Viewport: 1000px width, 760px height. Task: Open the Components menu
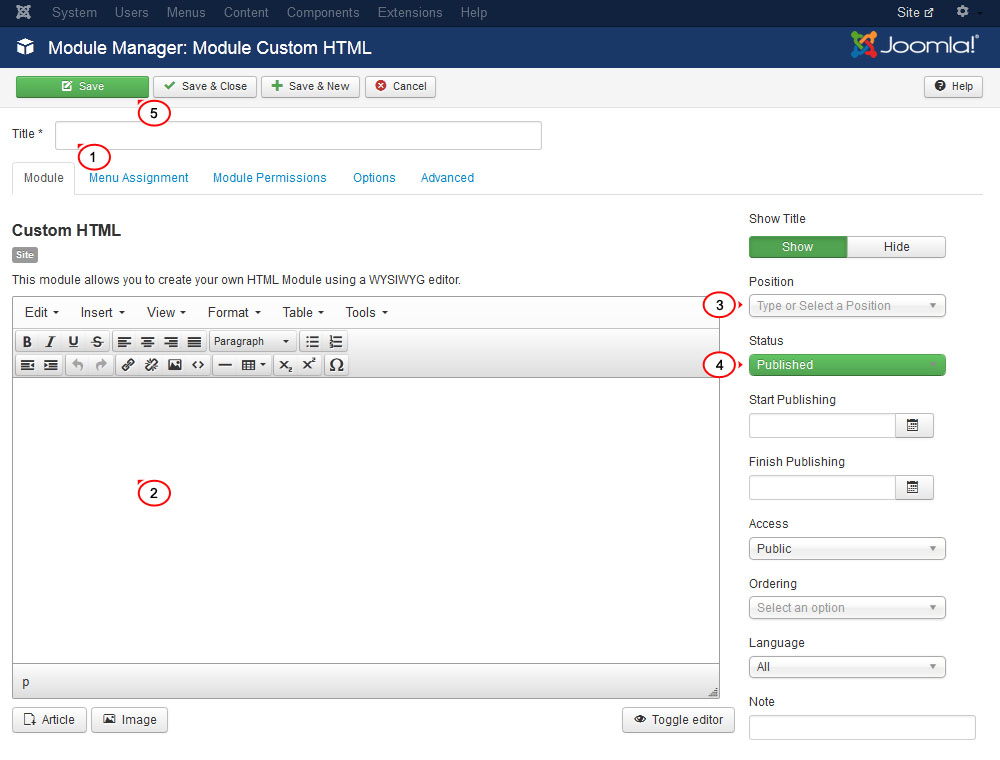click(x=323, y=12)
